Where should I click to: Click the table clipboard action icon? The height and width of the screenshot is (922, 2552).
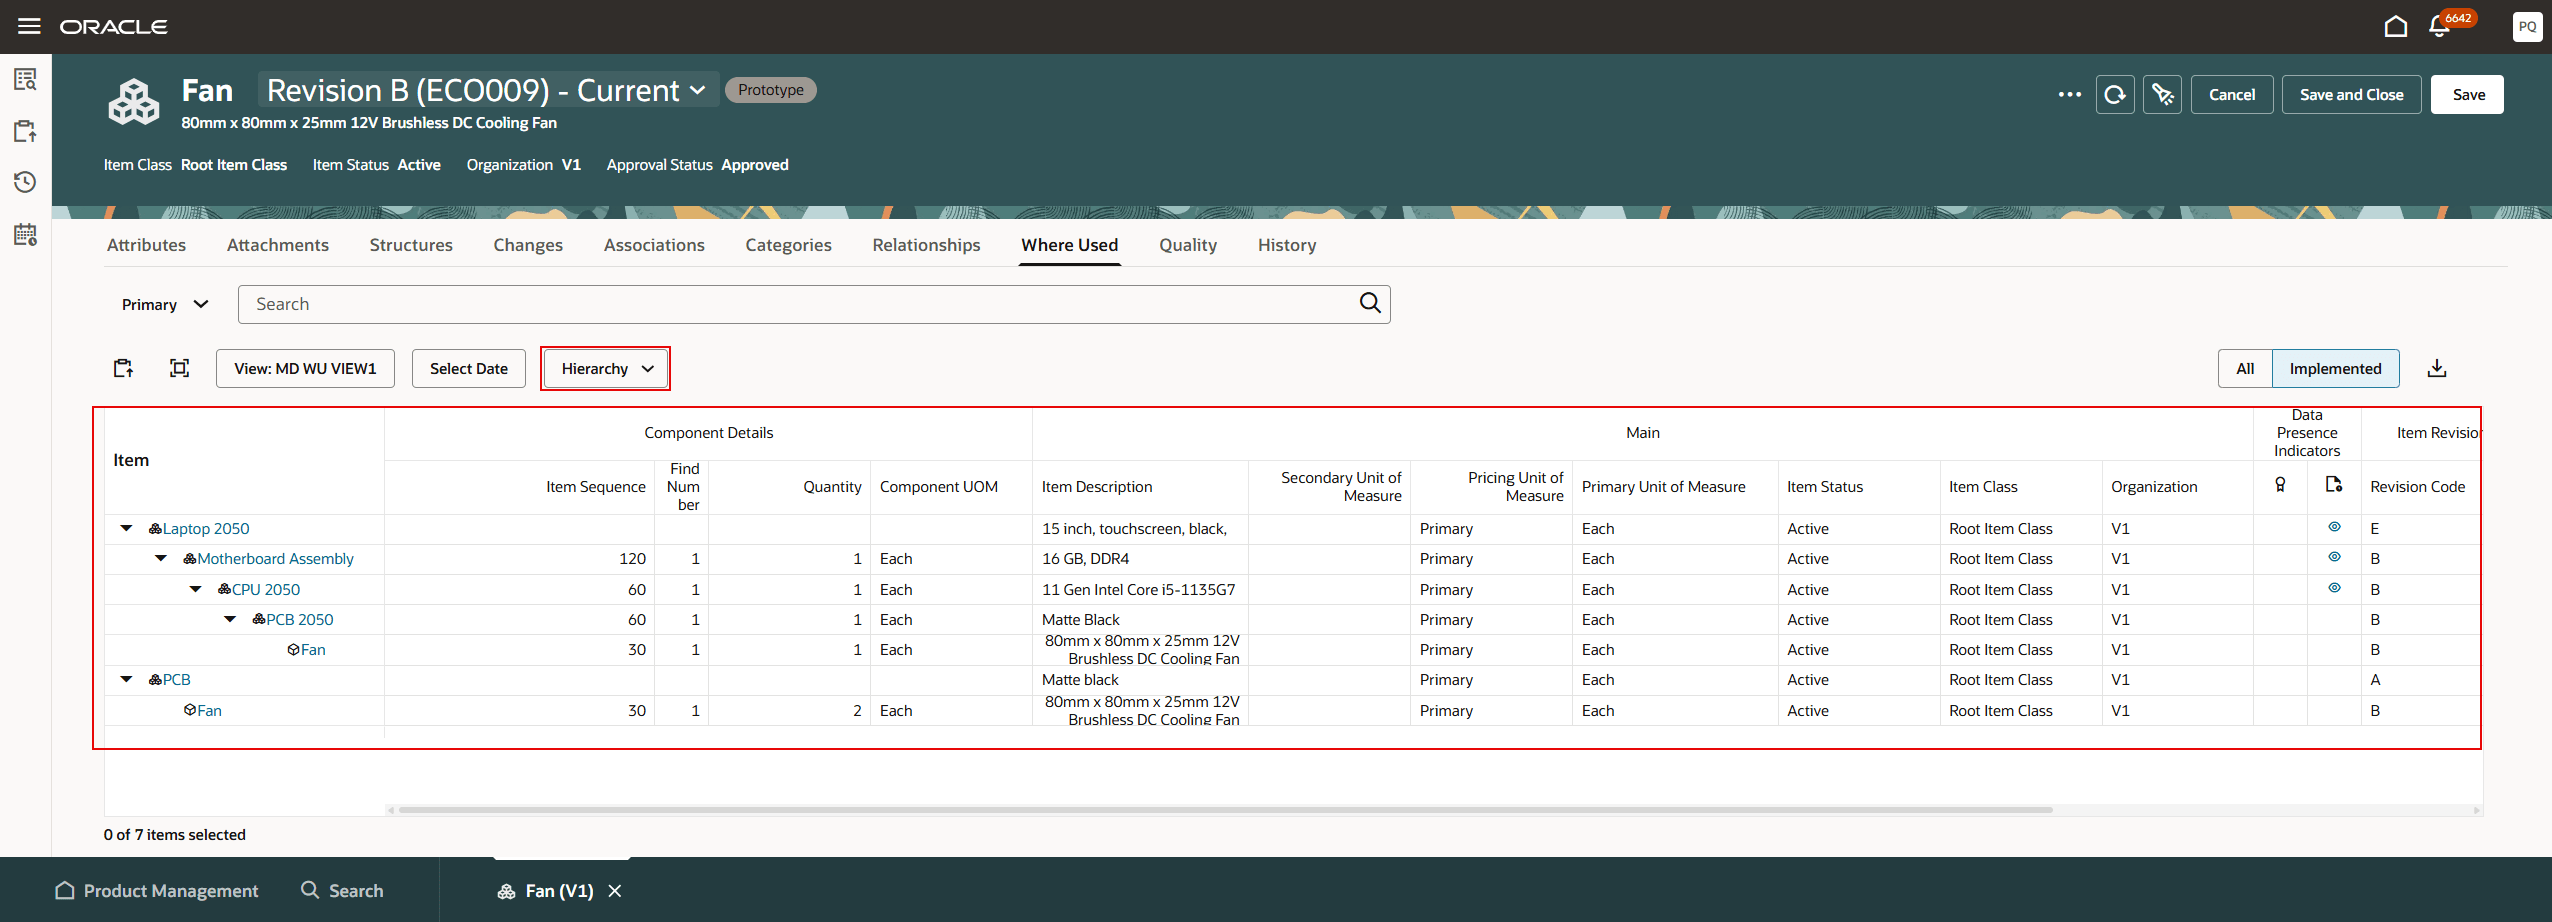123,368
